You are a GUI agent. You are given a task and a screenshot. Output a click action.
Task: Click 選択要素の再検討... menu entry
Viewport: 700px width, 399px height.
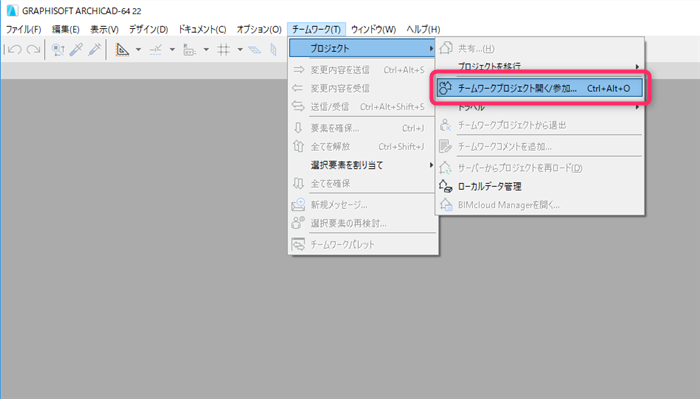pos(362,223)
